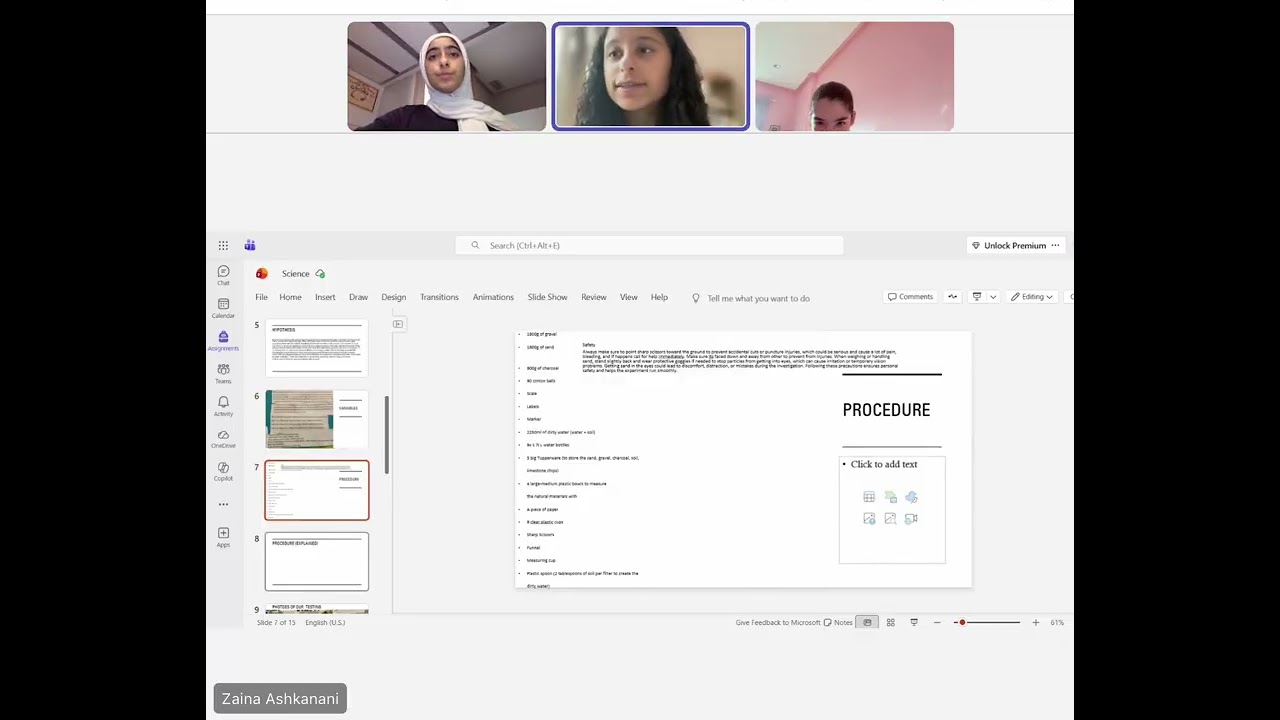1280x720 pixels.
Task: Click the PowerPoint app logo
Action: 262,273
